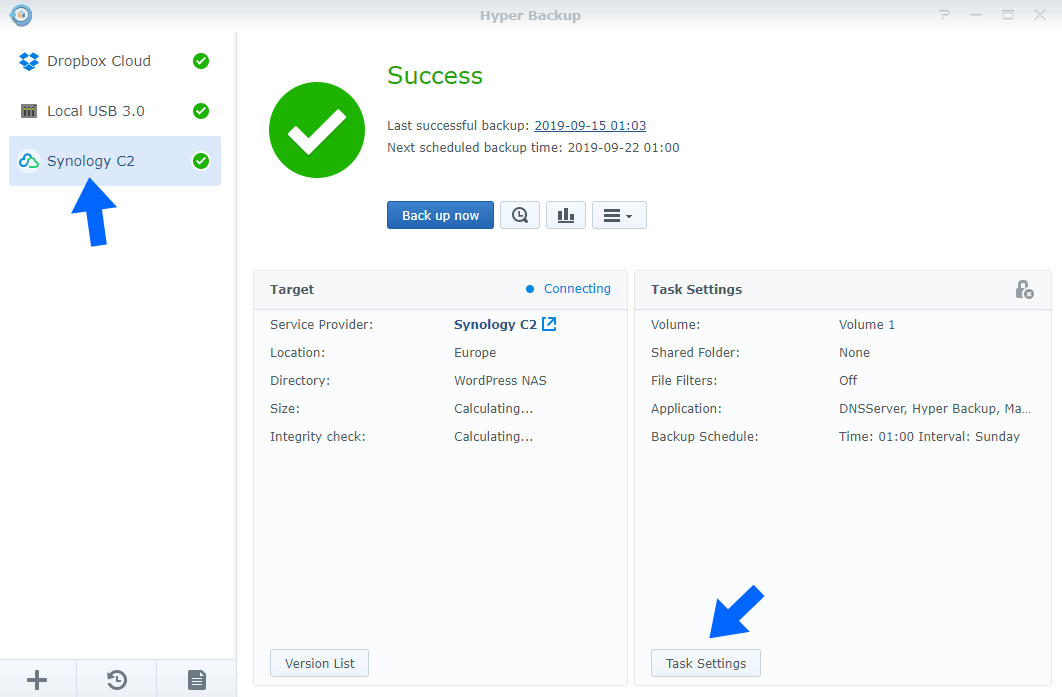Add a new backup task with plus icon

pyautogui.click(x=37, y=679)
